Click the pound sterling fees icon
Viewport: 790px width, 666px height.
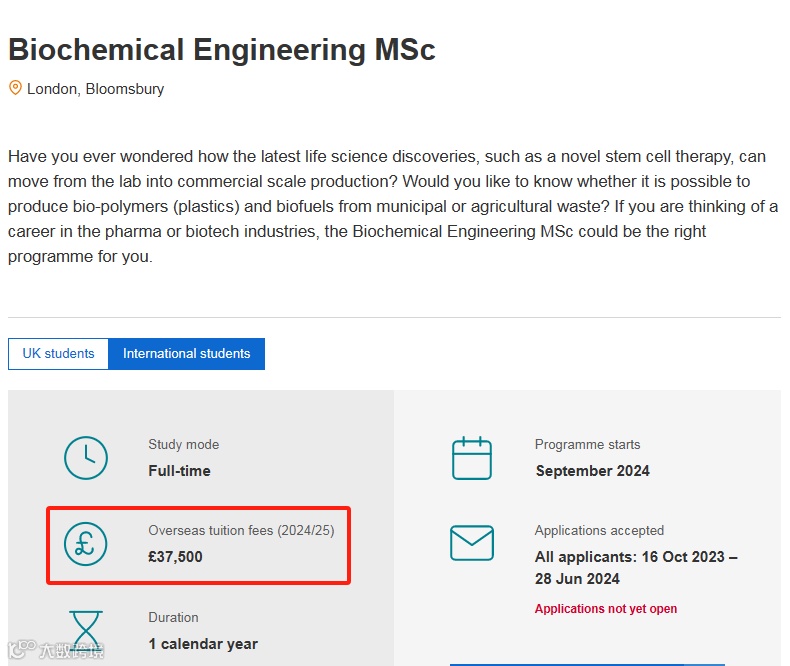click(x=86, y=543)
